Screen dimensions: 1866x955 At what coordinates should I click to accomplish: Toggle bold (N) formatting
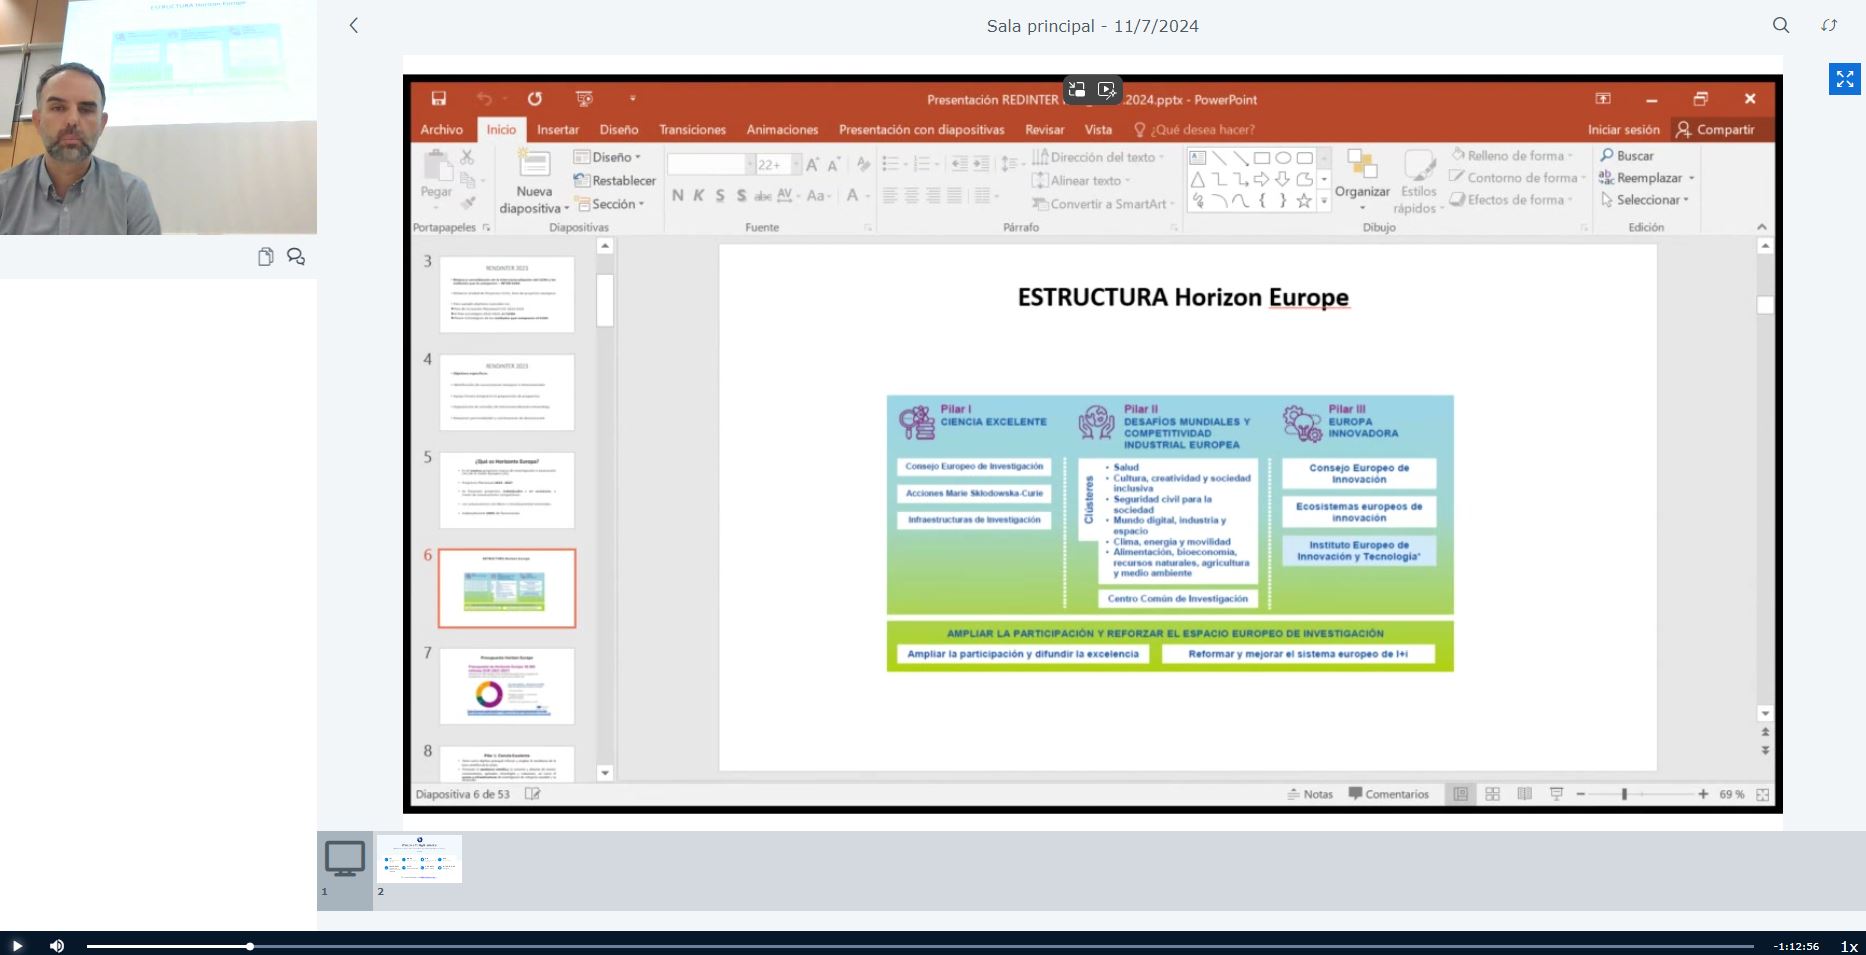pos(676,197)
